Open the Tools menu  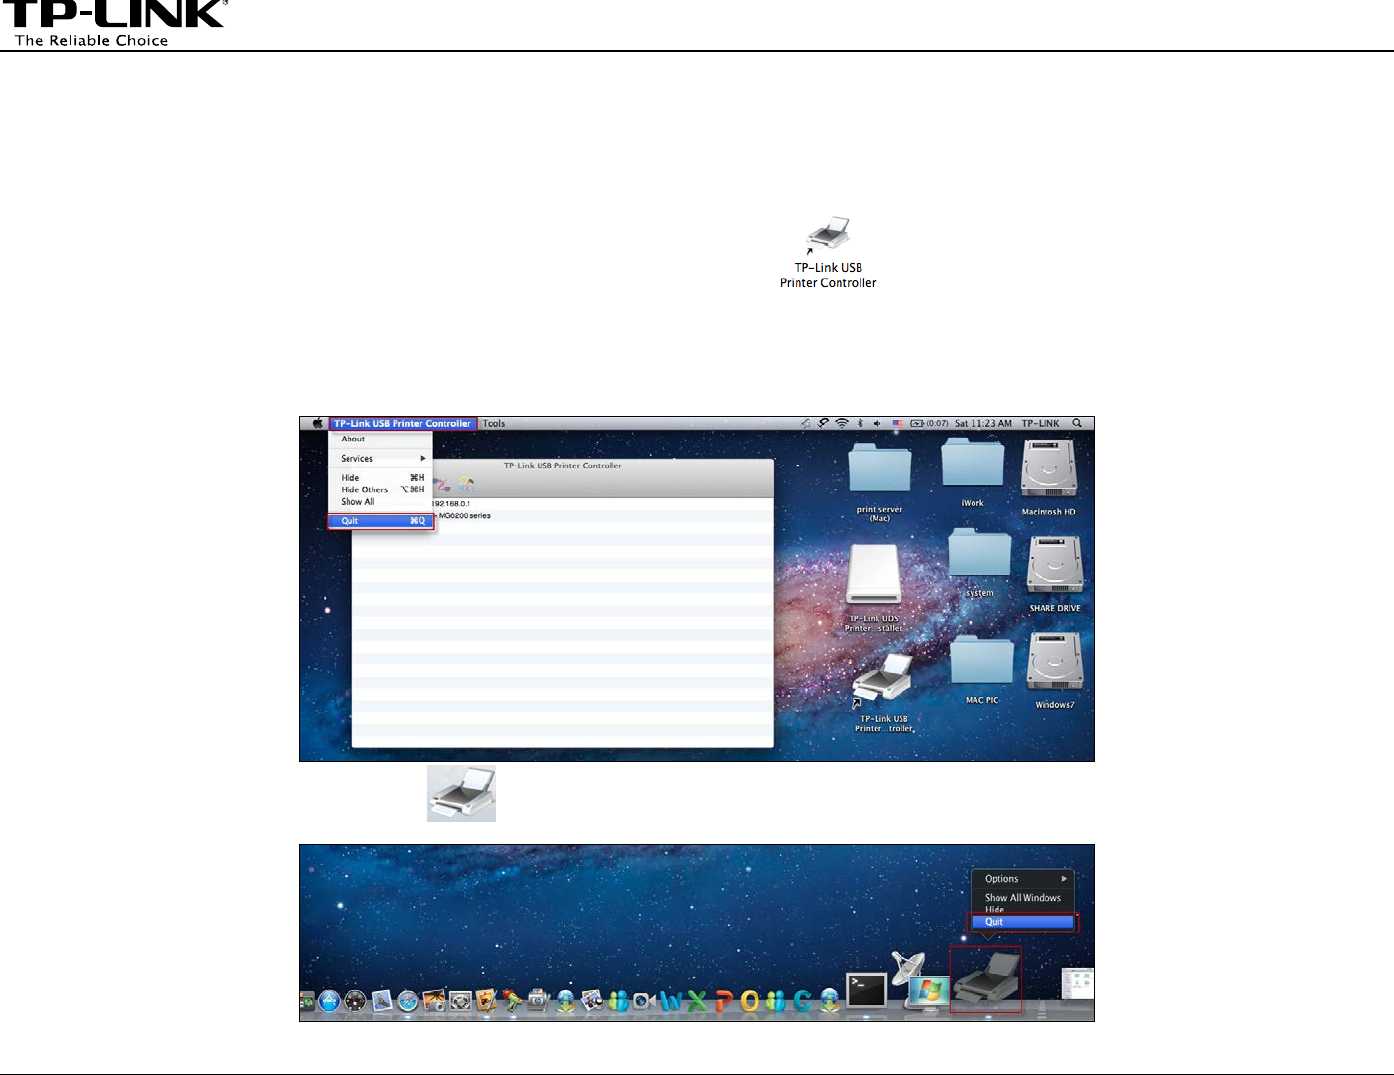click(x=494, y=424)
